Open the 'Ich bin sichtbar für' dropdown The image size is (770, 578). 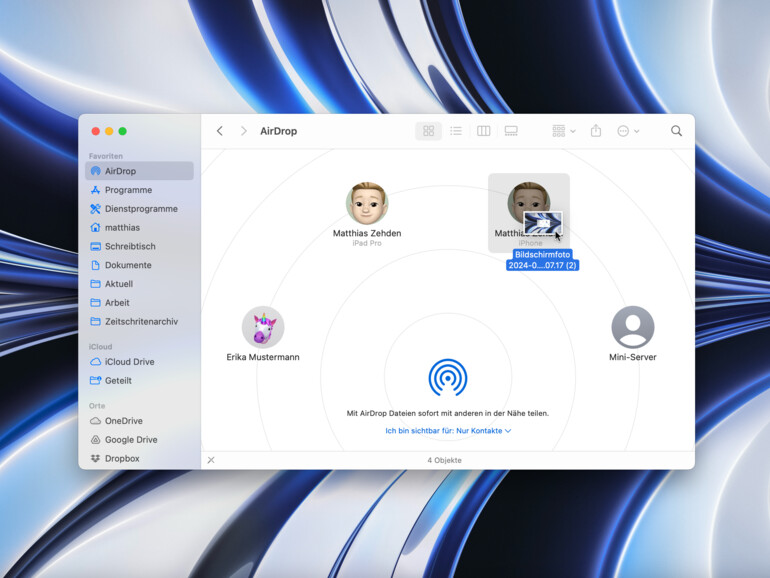tap(448, 431)
